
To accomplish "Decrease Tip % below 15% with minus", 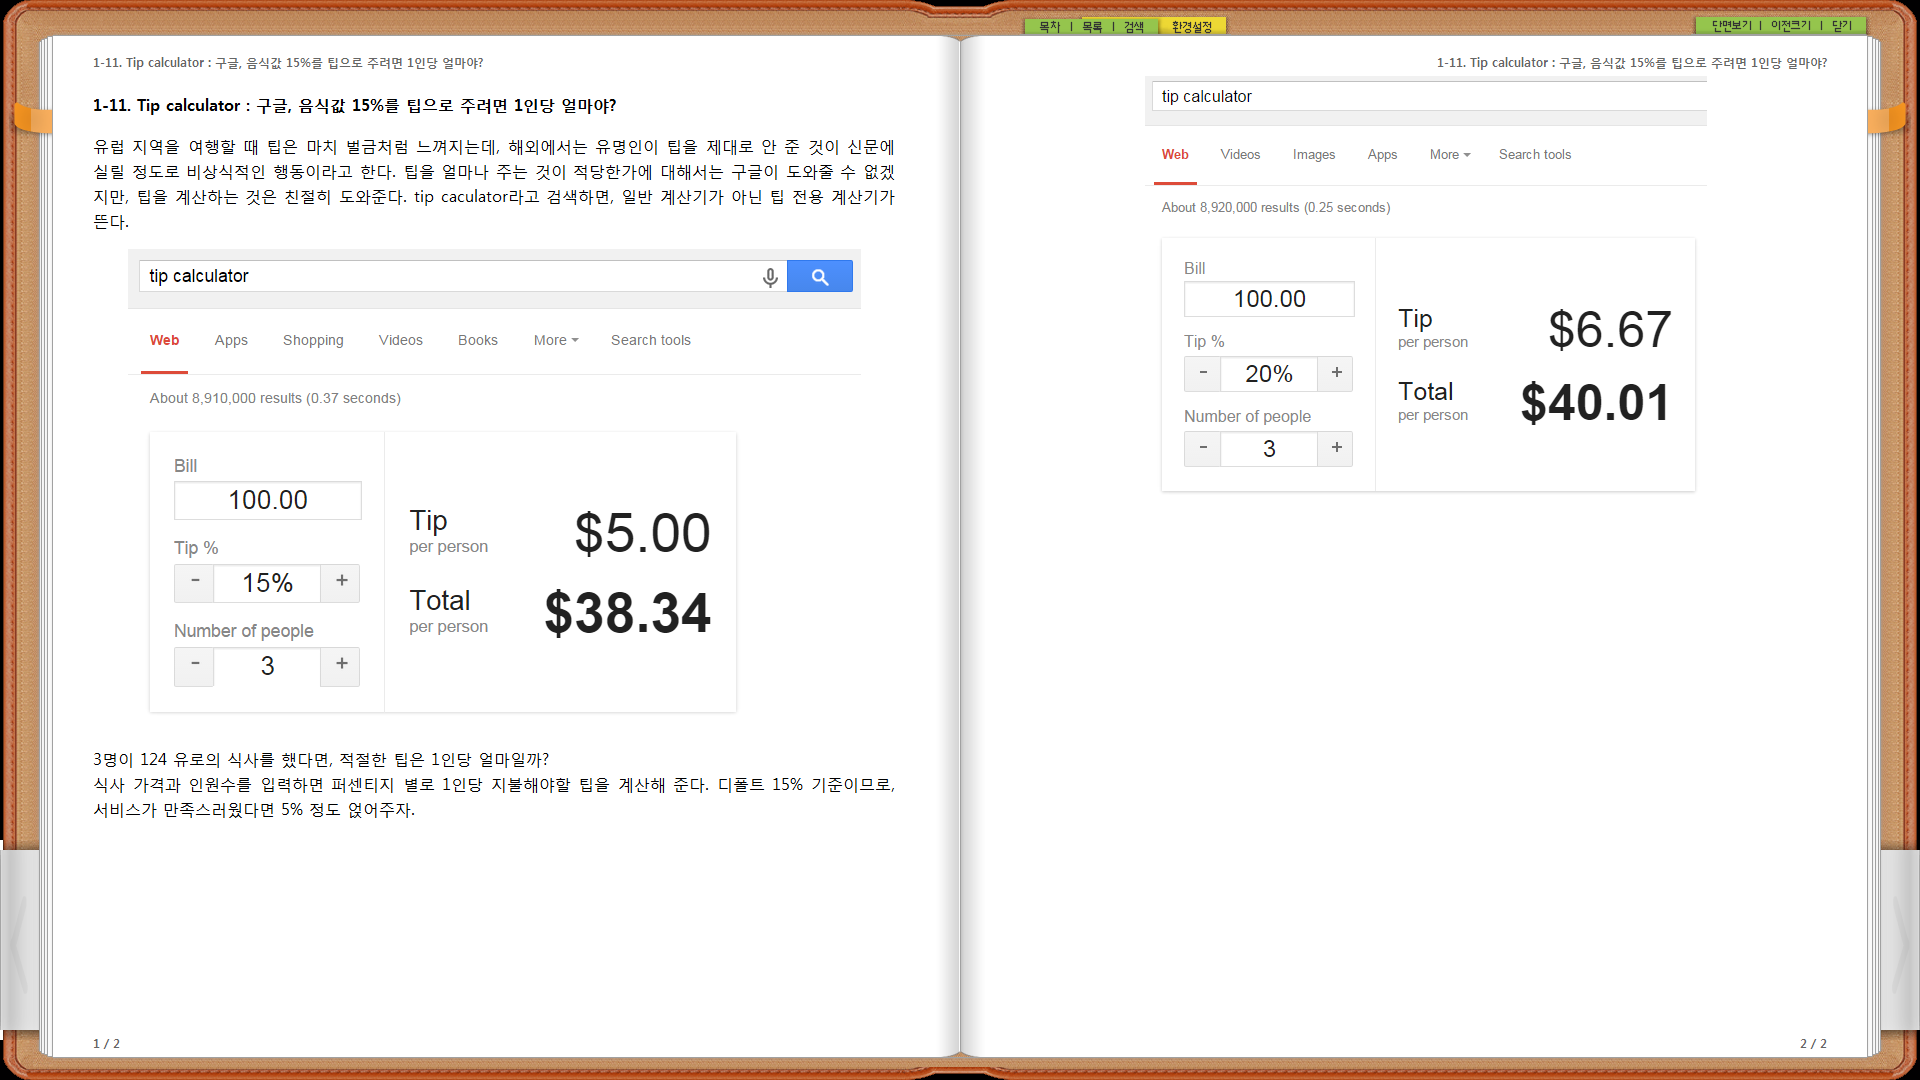I will (195, 583).
